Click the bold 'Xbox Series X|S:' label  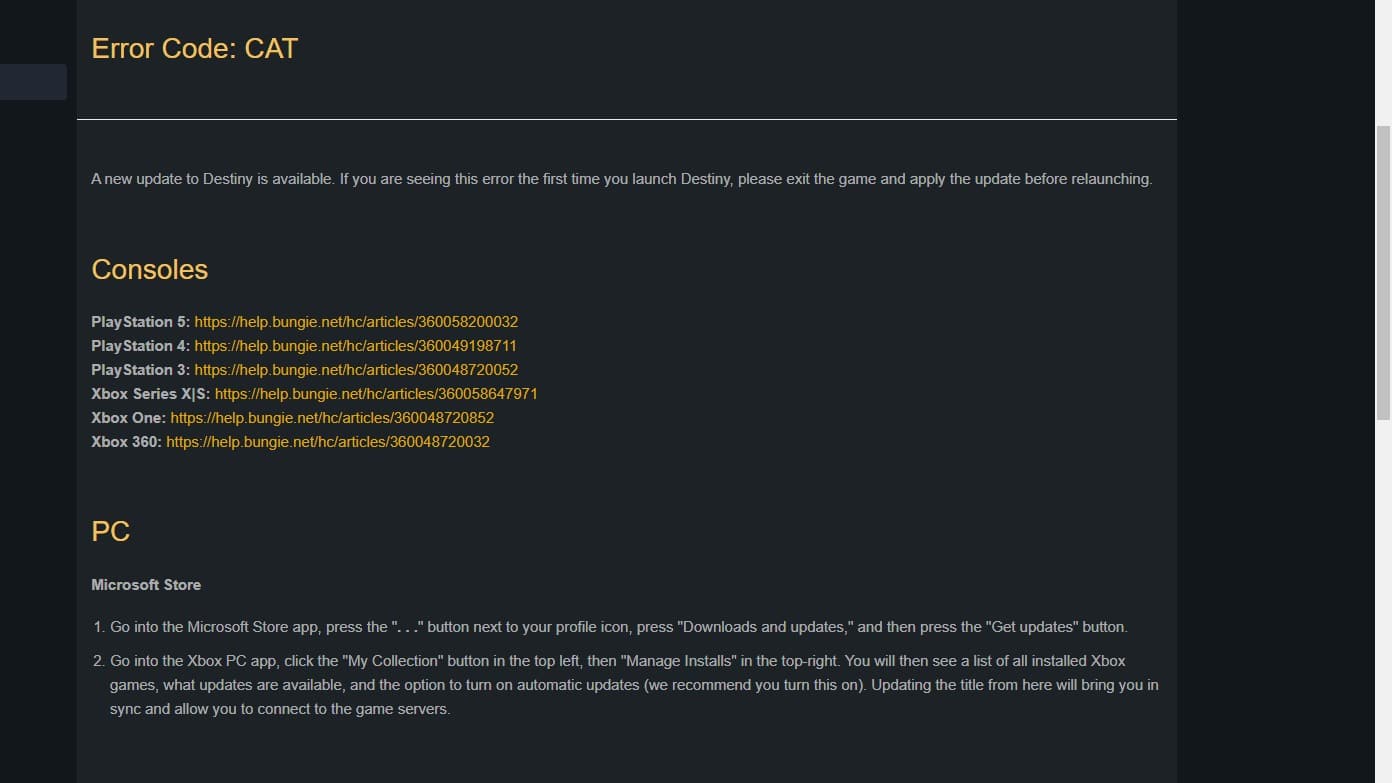pos(151,394)
